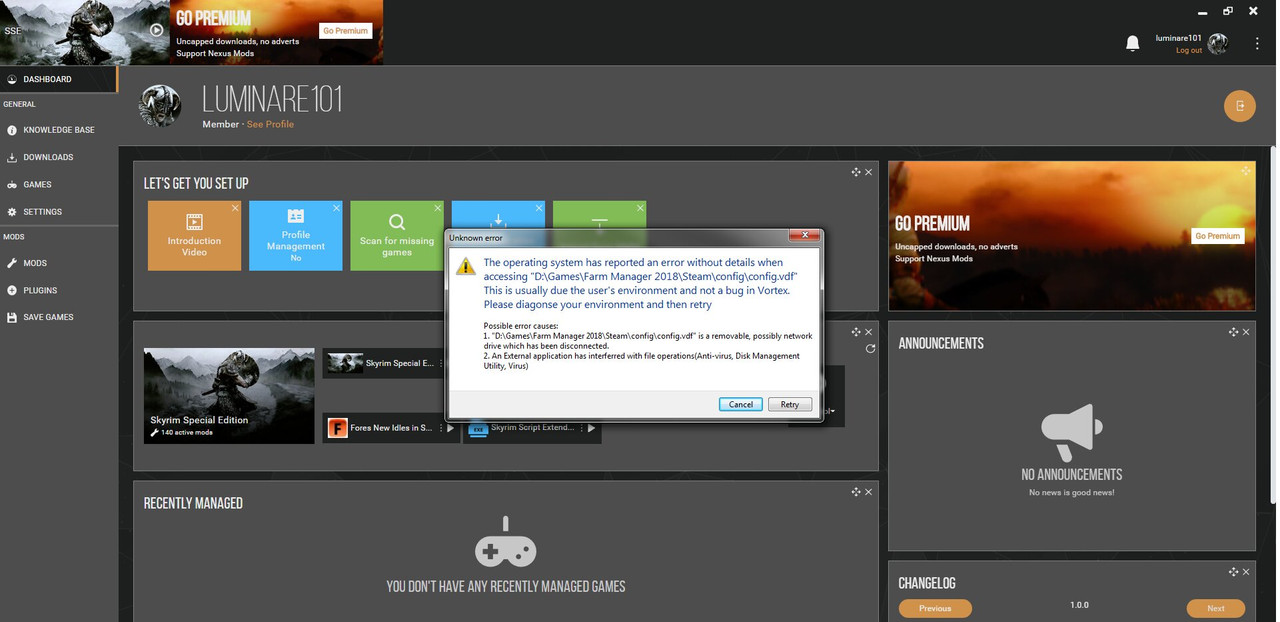Dismiss the rightmost green tile
This screenshot has width=1280, height=622.
click(x=640, y=208)
